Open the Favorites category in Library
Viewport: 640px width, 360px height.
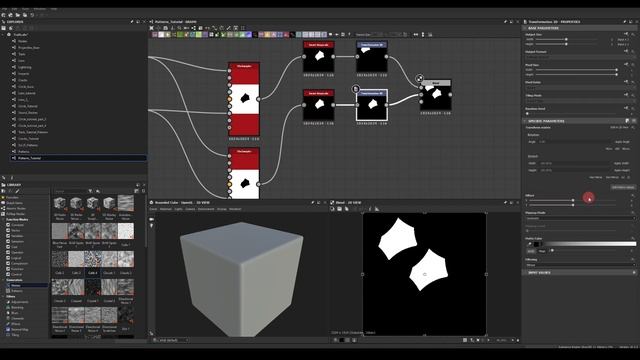pos(12,198)
